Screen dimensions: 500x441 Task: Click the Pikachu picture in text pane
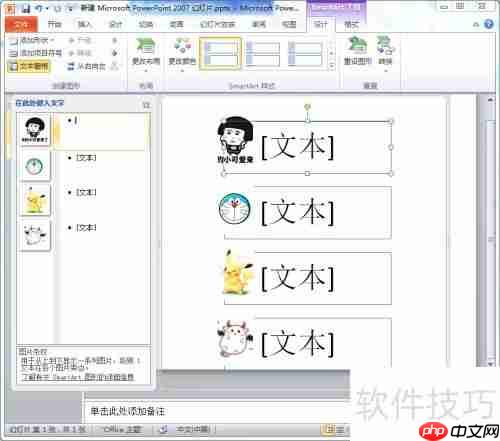pos(35,200)
